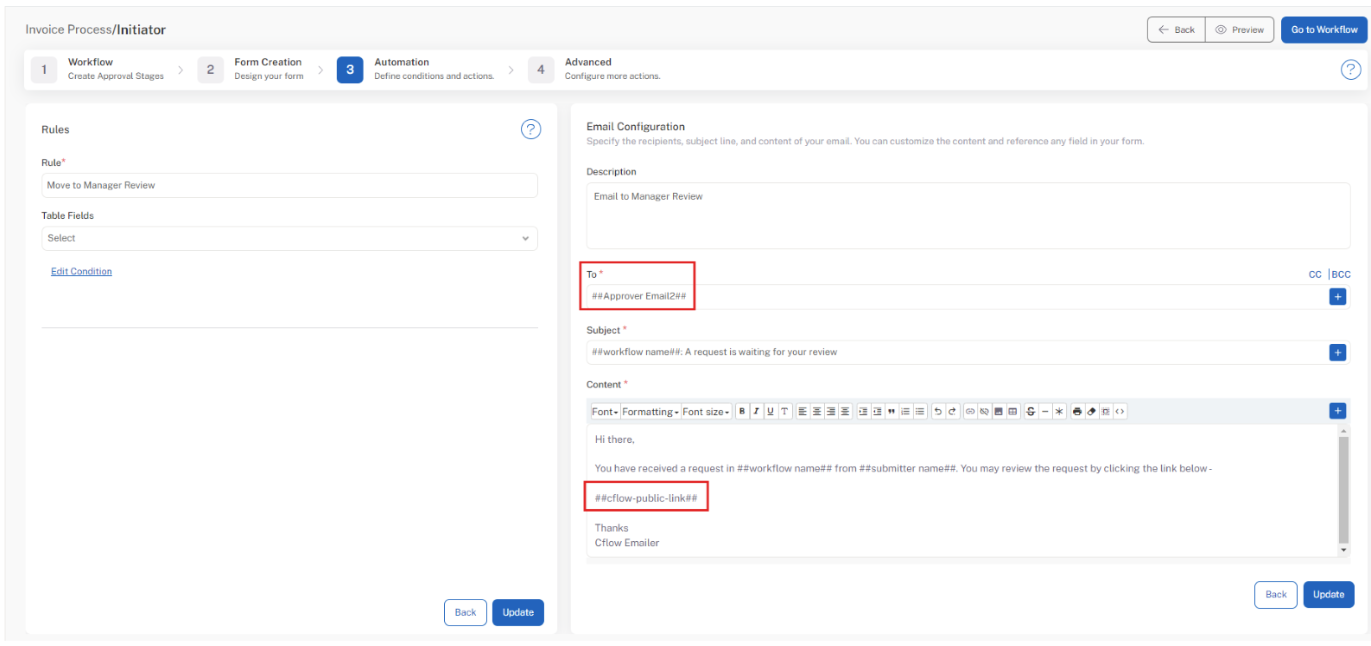The width and height of the screenshot is (1371, 646).
Task: Open the Font dropdown in the editor
Action: click(604, 411)
